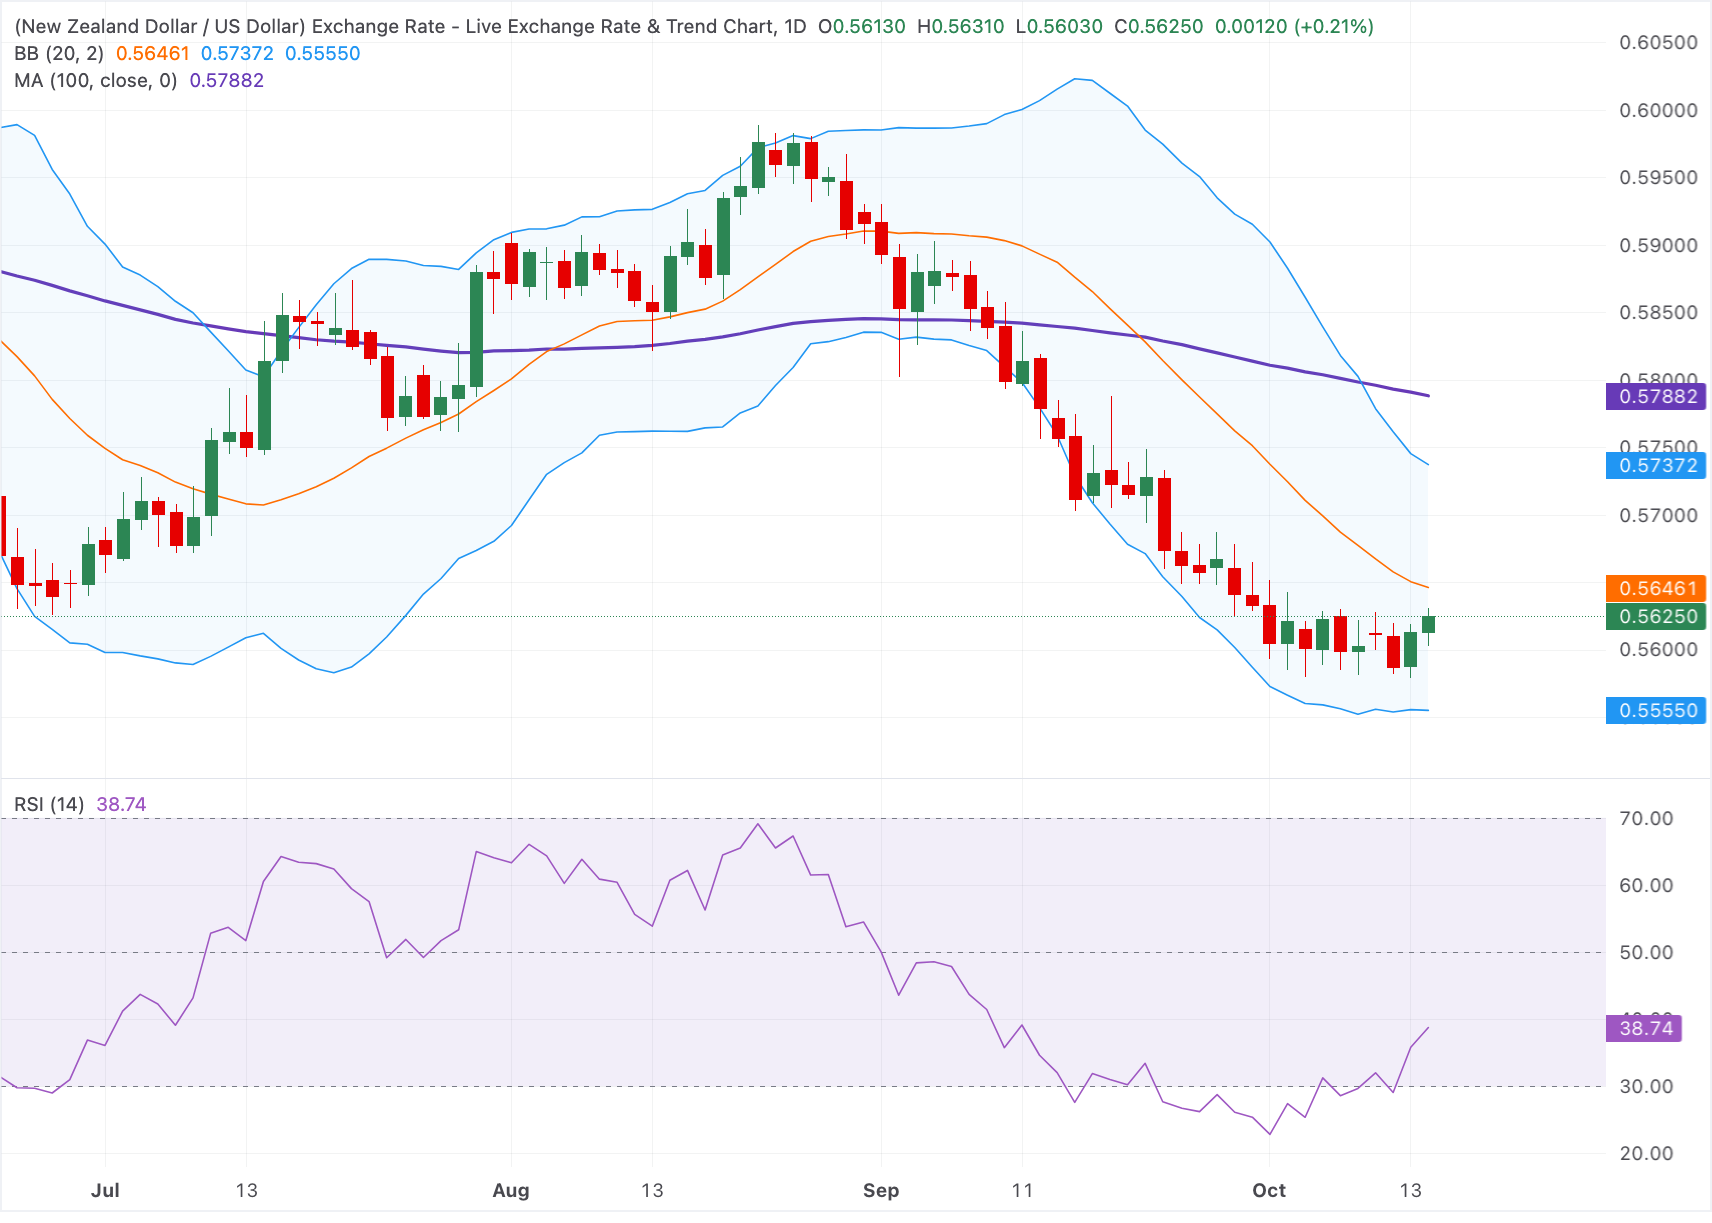Click the 0.57000 price axis label
Image resolution: width=1712 pixels, height=1223 pixels.
1658,515
